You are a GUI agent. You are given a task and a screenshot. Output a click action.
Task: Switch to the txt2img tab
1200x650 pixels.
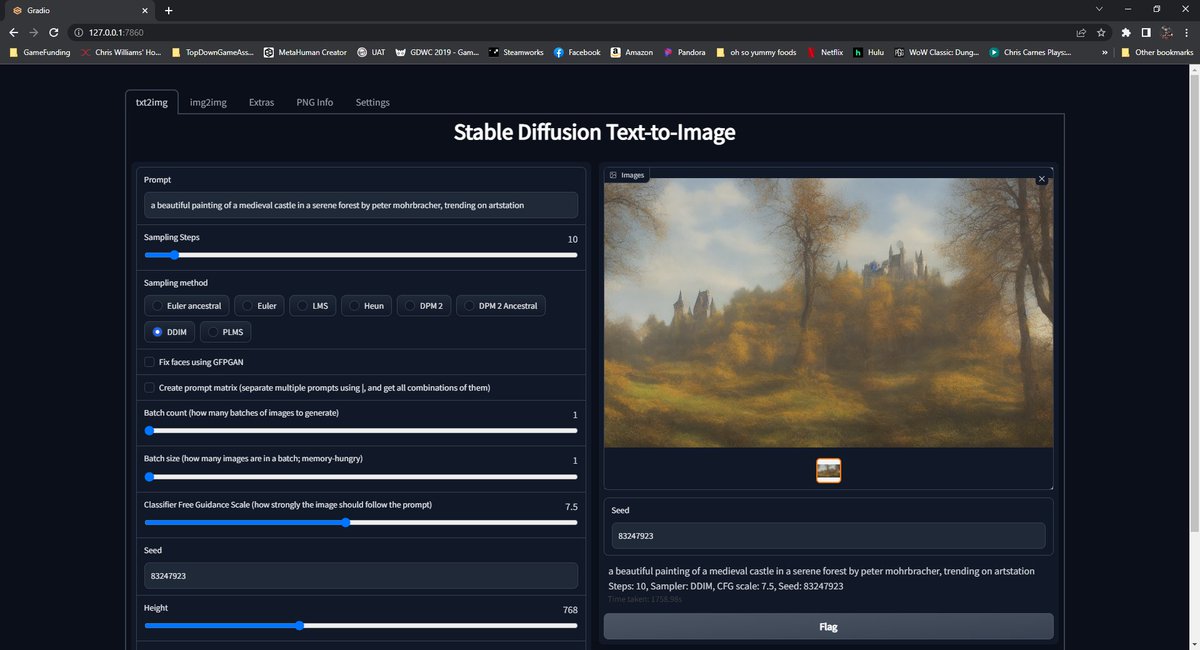[152, 102]
